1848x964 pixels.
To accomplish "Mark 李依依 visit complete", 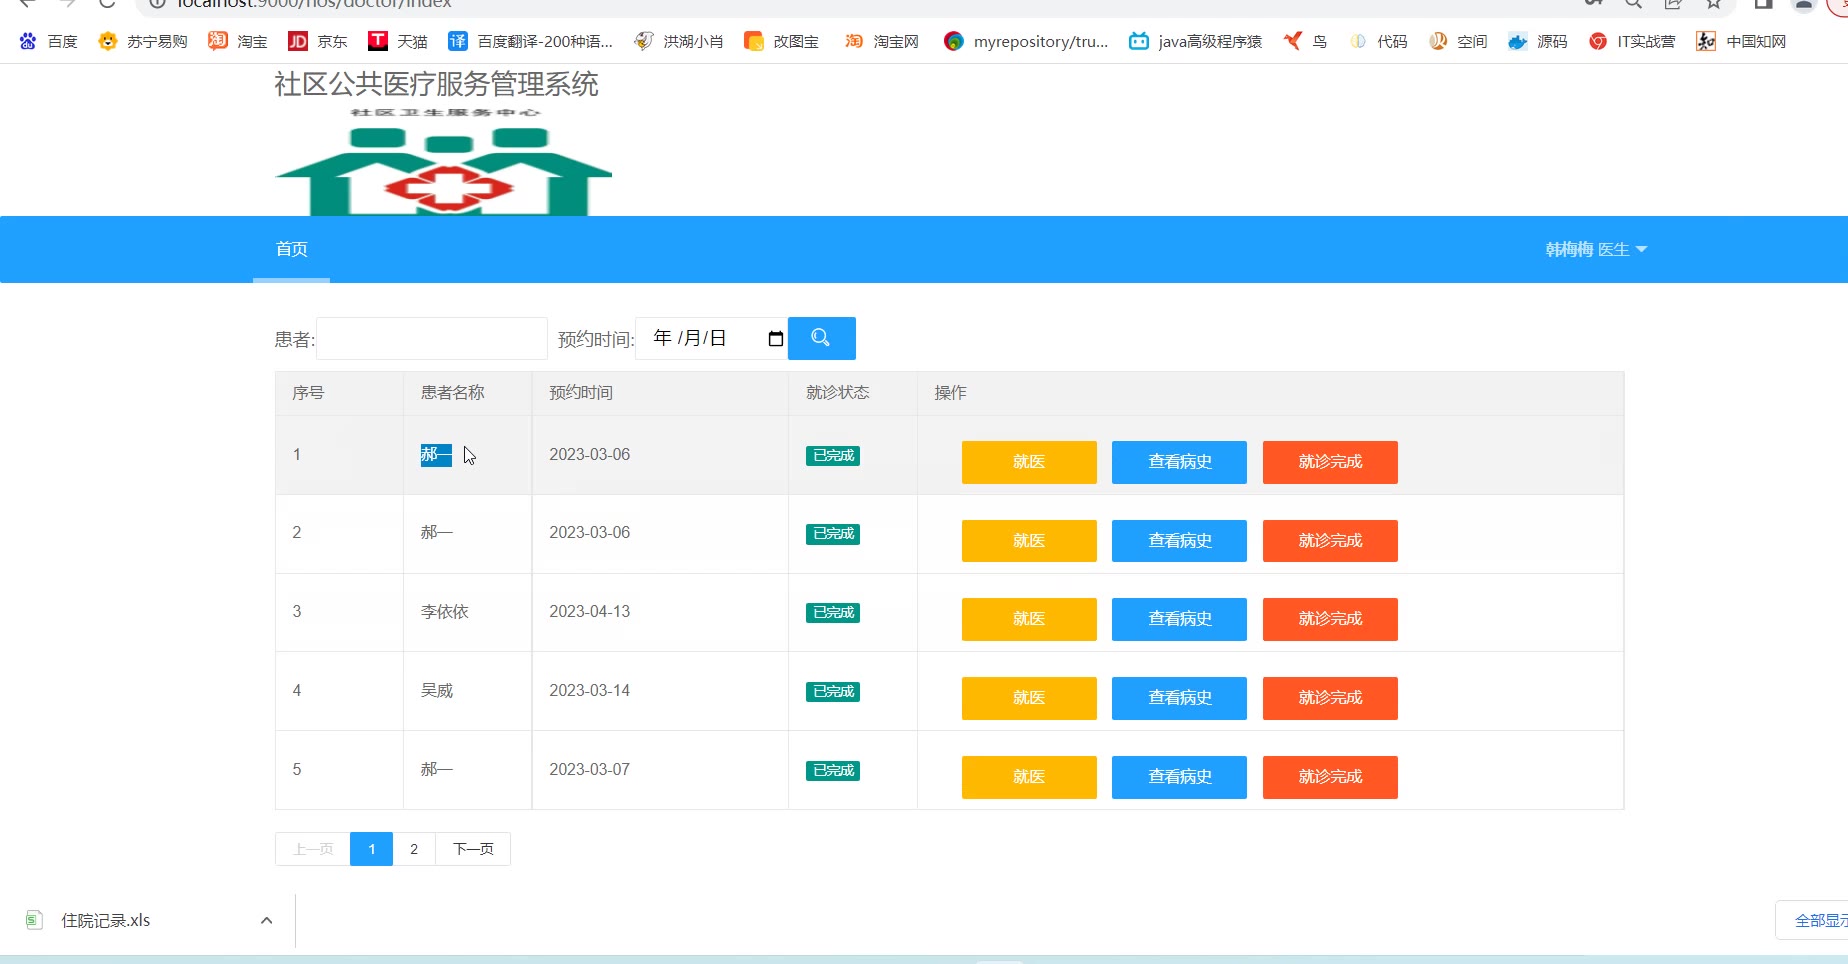I will (1330, 619).
